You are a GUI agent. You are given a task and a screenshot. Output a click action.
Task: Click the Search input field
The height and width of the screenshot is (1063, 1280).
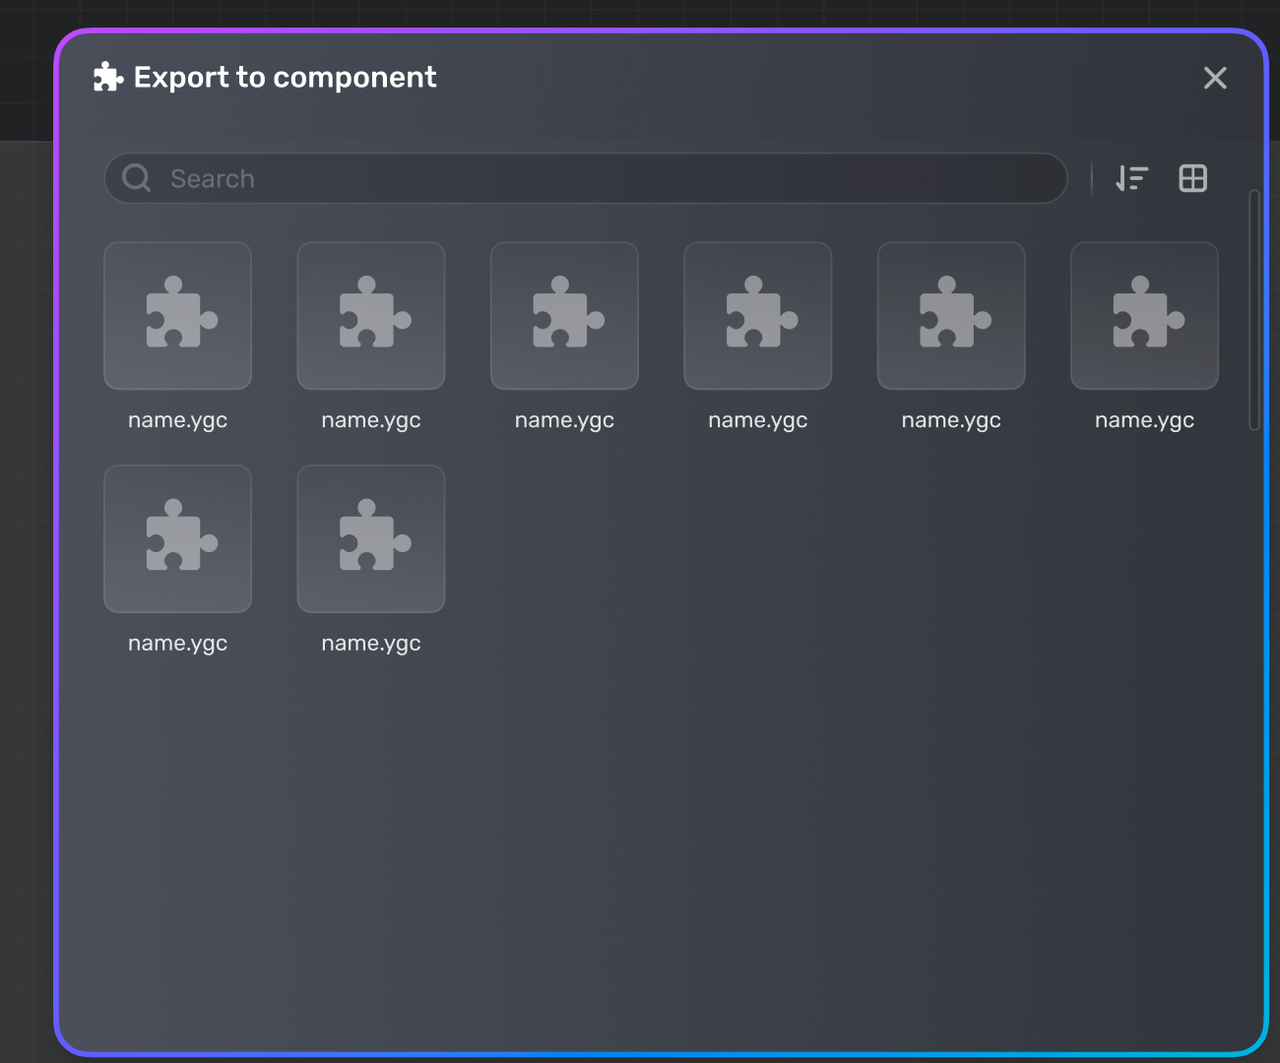[x=600, y=179]
